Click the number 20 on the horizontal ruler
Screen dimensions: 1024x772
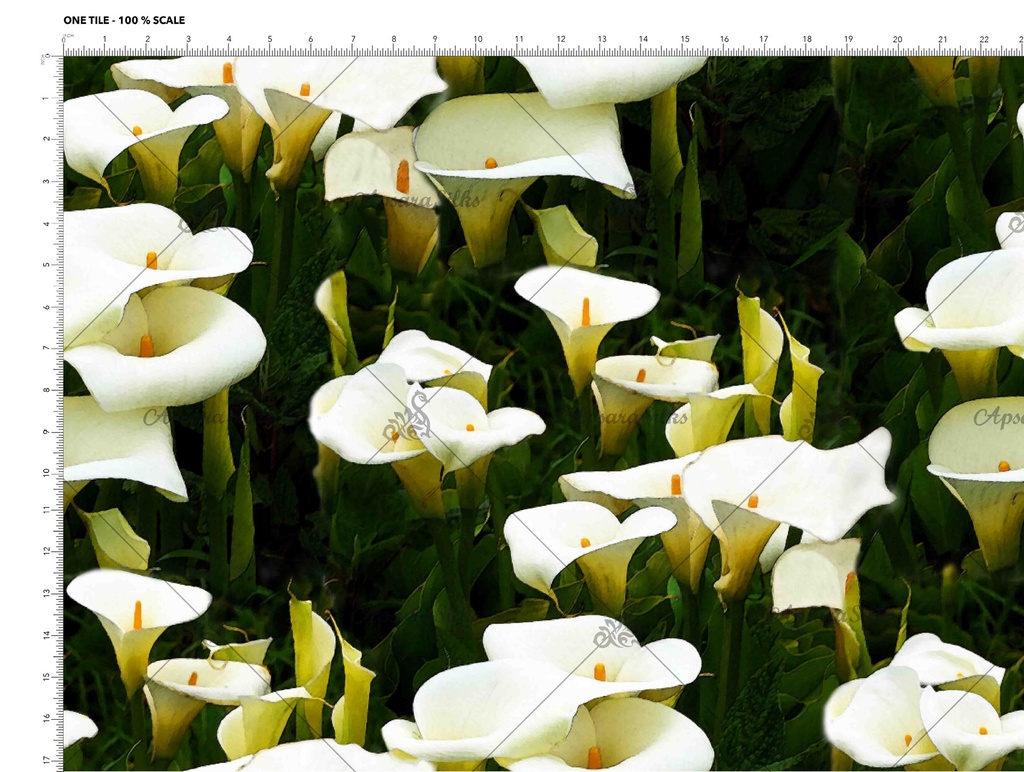click(897, 39)
